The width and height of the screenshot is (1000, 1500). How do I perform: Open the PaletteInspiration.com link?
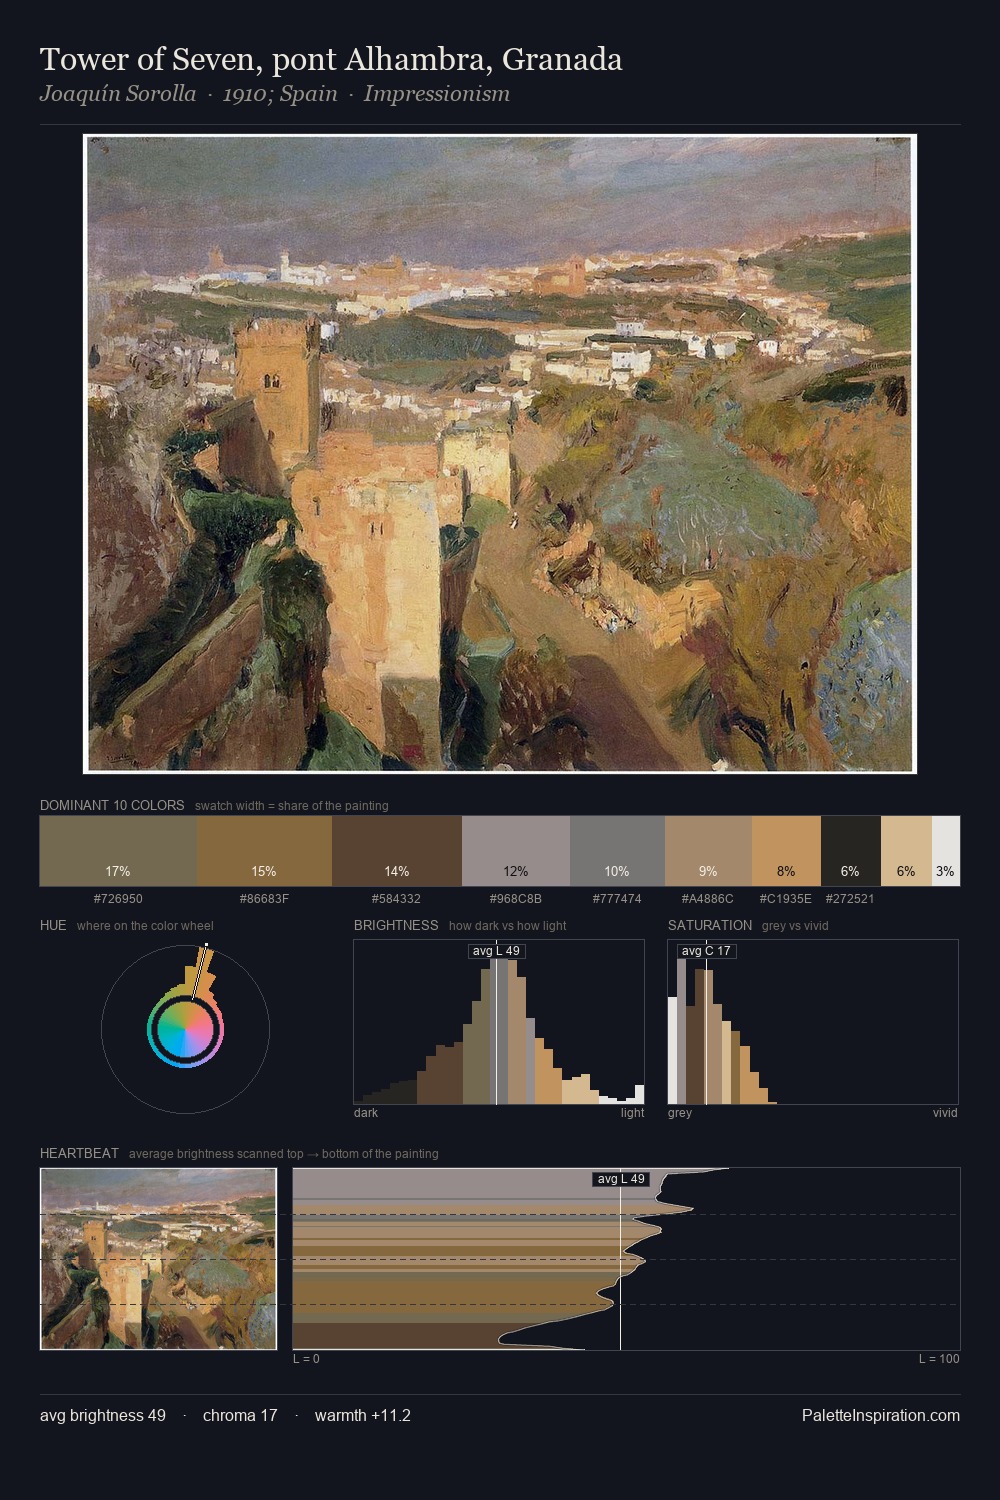tap(881, 1415)
